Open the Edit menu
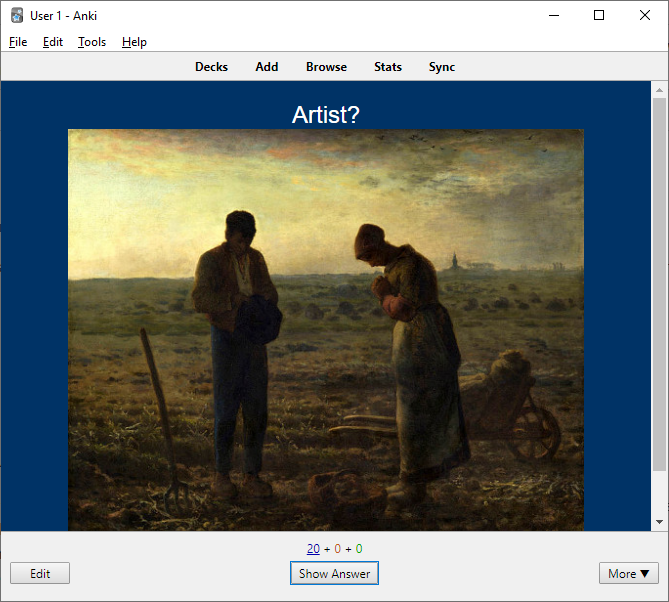Viewport: 669px width, 602px height. point(52,42)
